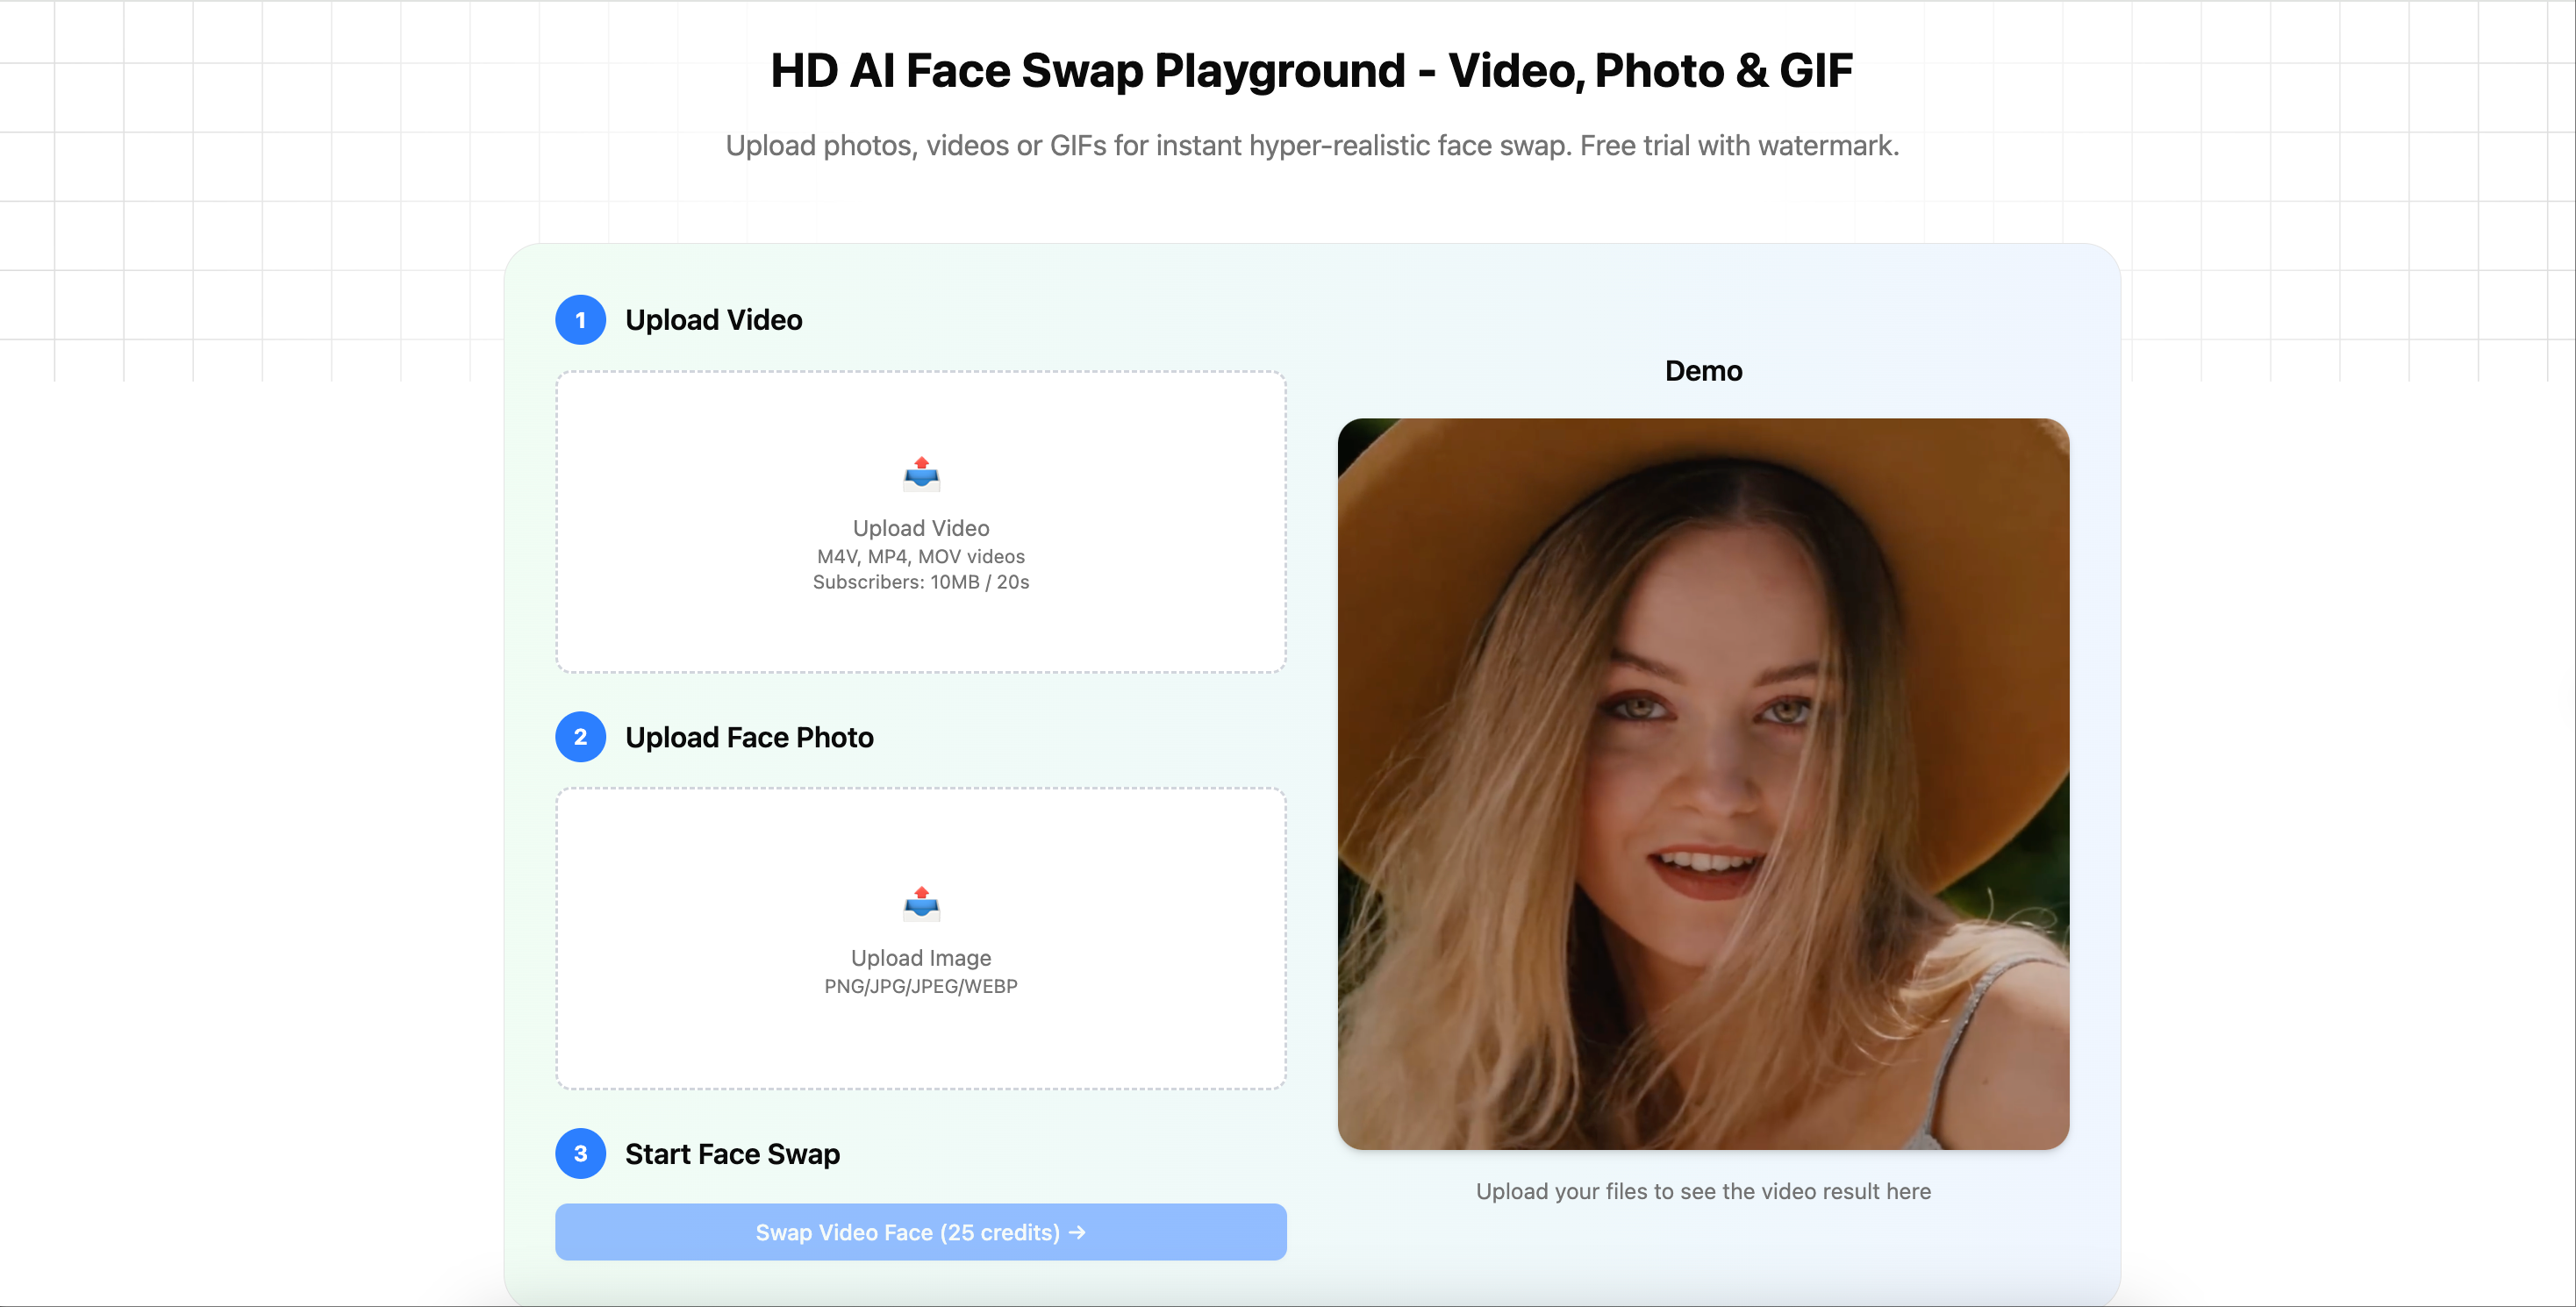Click the Upload Face Photo heading
Viewport: 2576px width, 1307px height.
point(749,737)
